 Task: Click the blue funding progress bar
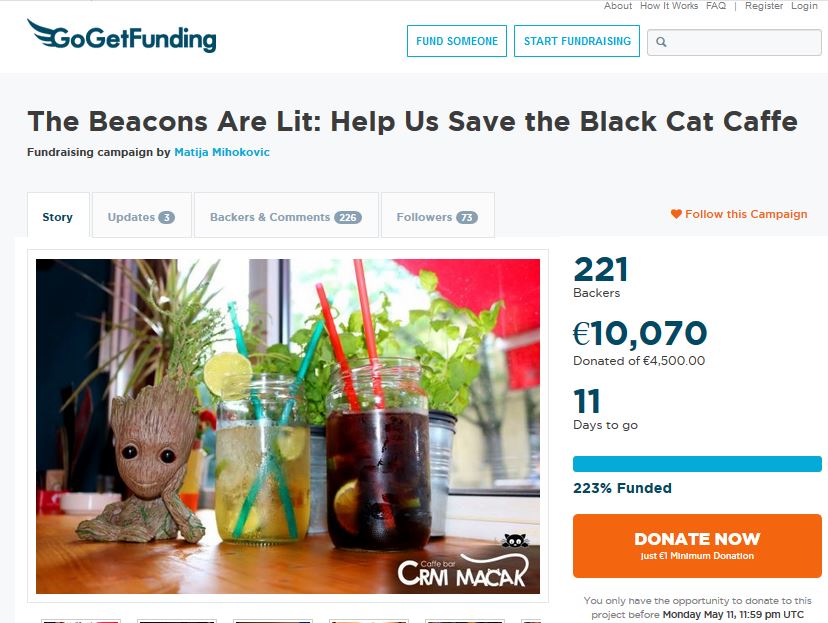pyautogui.click(x=697, y=464)
